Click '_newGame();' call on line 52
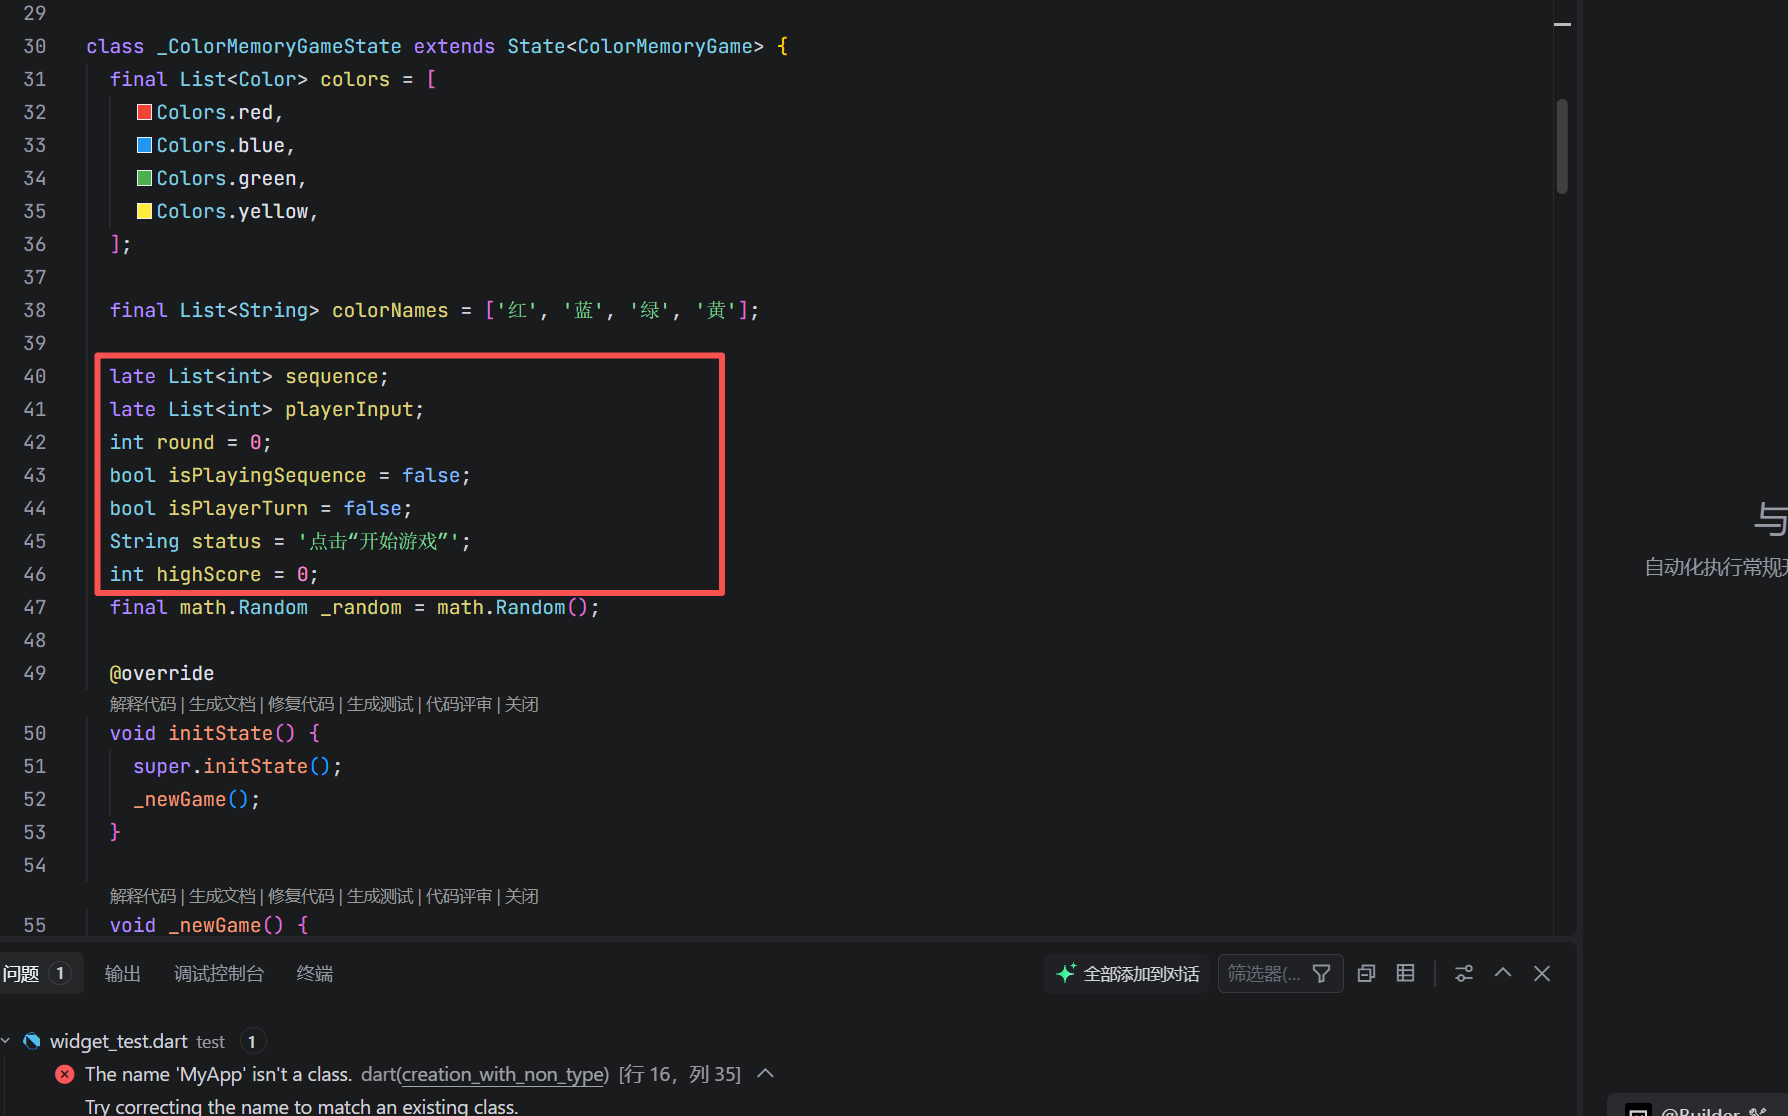This screenshot has width=1788, height=1116. coord(196,799)
